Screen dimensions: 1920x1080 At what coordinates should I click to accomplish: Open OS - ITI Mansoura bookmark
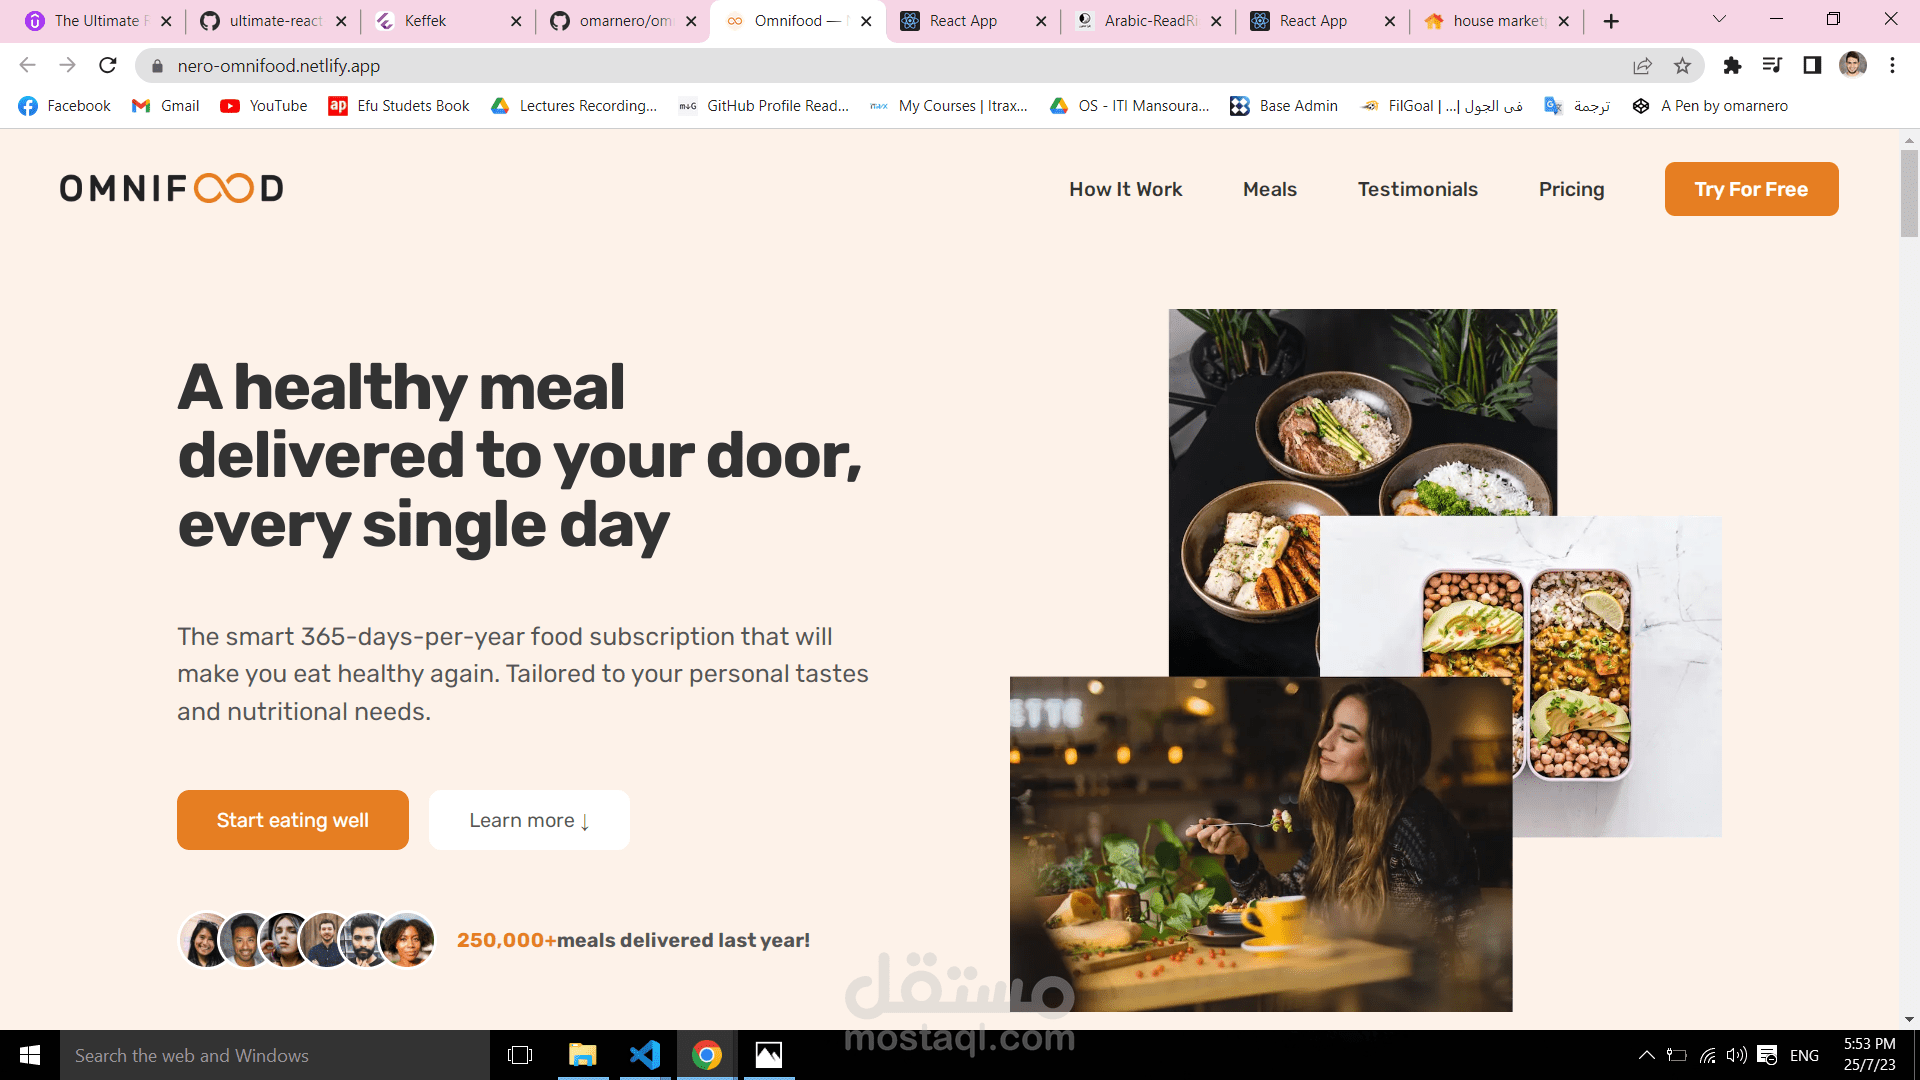pos(1130,106)
